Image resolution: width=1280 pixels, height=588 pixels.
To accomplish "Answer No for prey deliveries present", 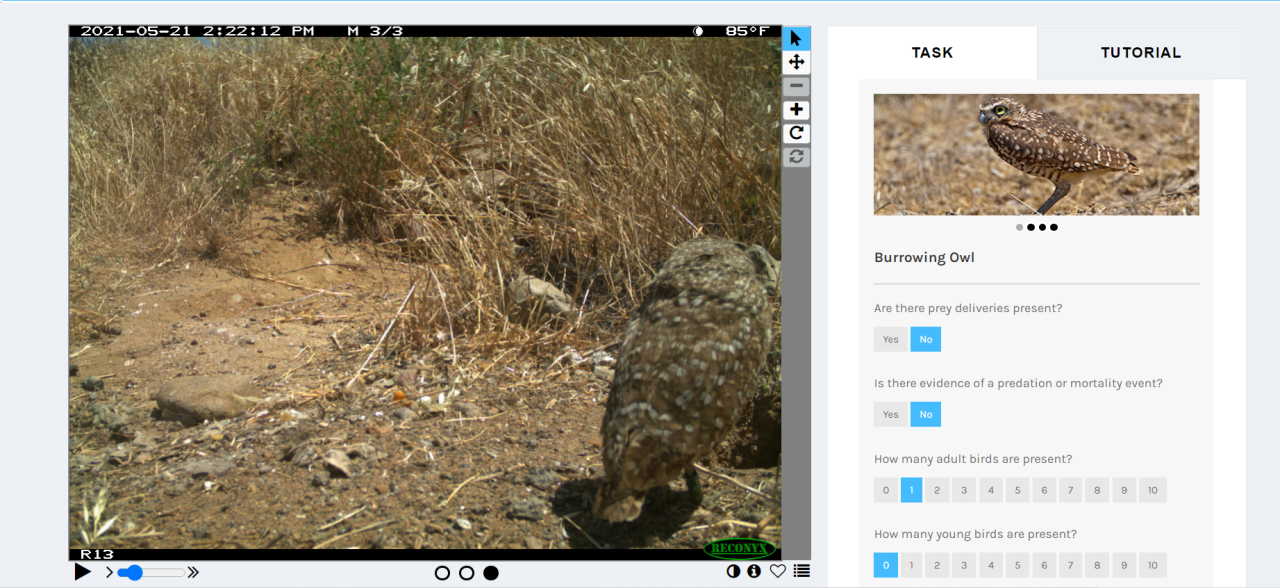I will coord(926,339).
